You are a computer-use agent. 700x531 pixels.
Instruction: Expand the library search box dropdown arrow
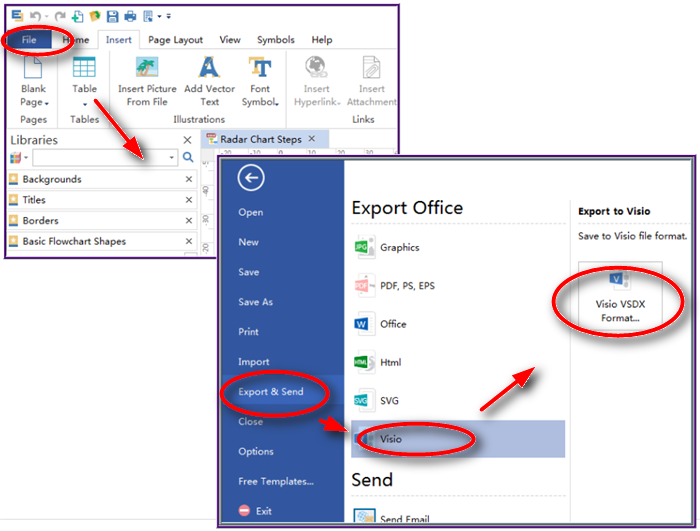171,158
